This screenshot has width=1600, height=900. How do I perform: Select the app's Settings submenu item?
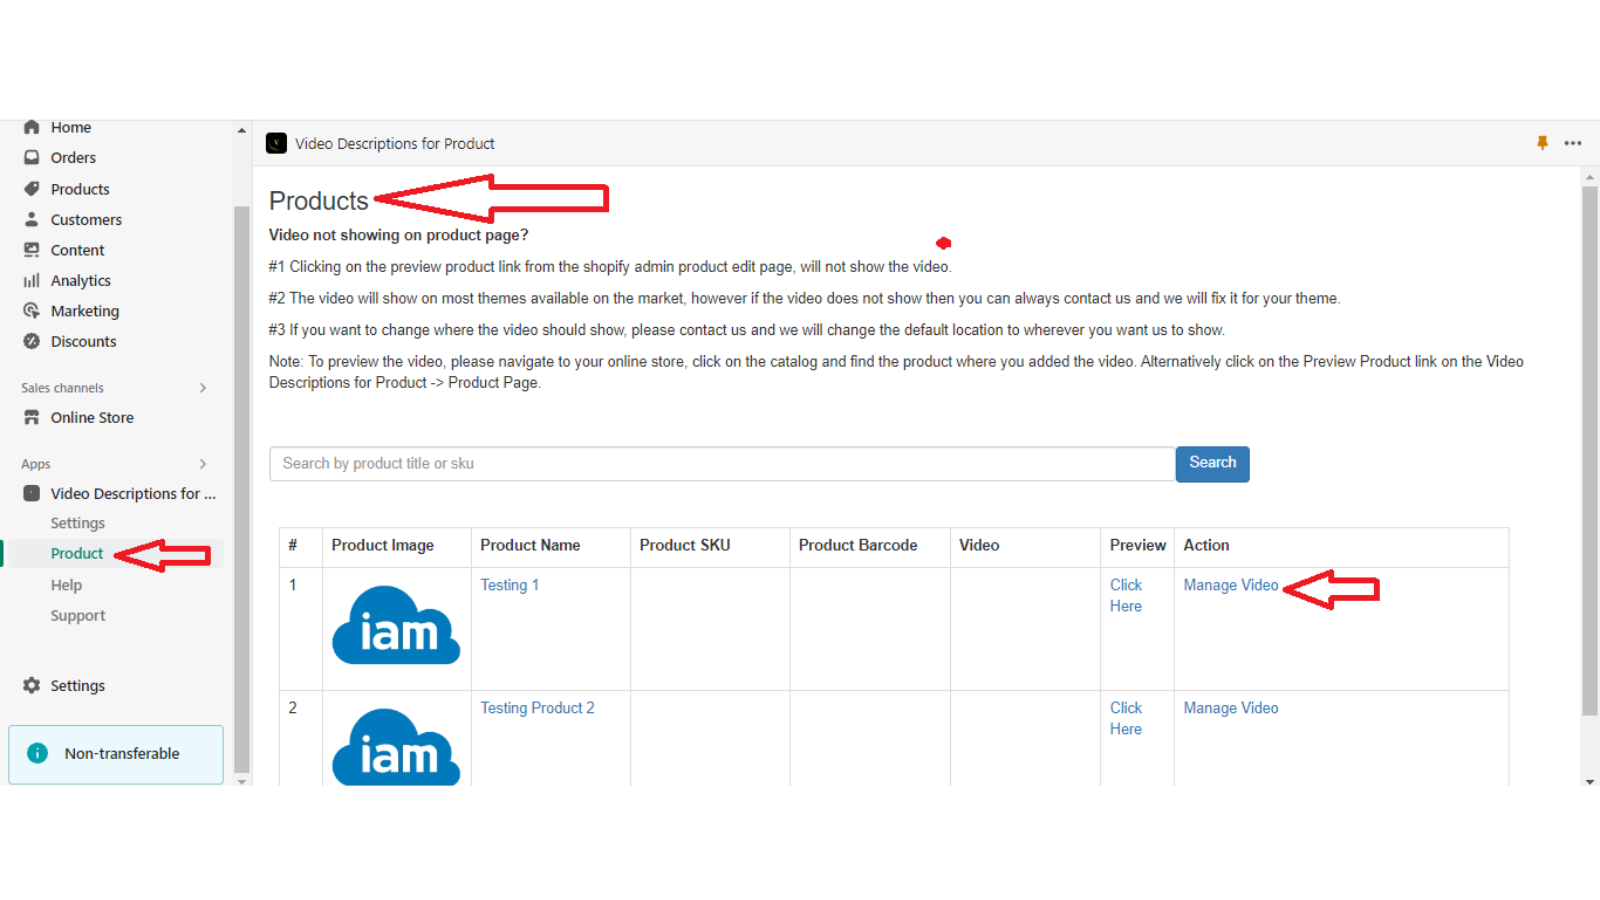(77, 523)
